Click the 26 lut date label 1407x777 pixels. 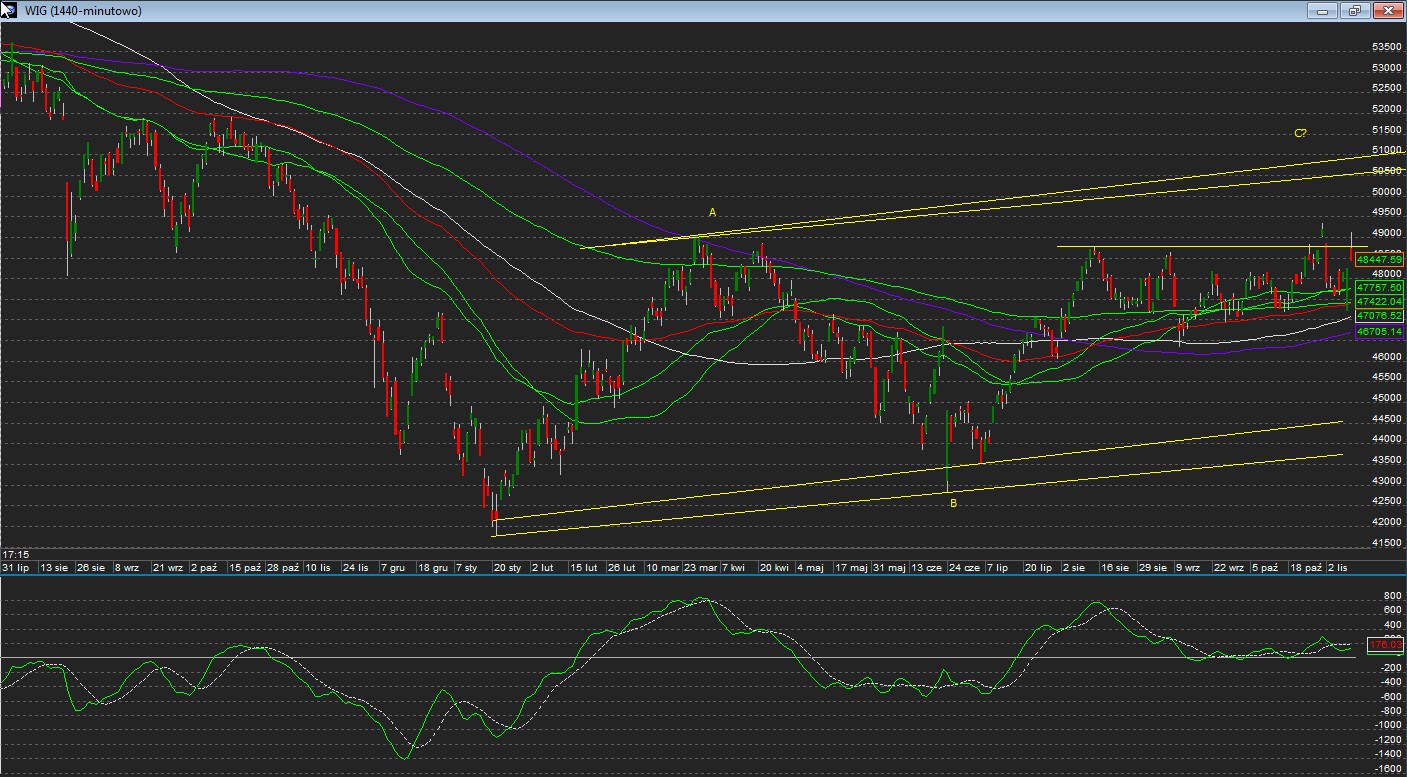pos(622,567)
